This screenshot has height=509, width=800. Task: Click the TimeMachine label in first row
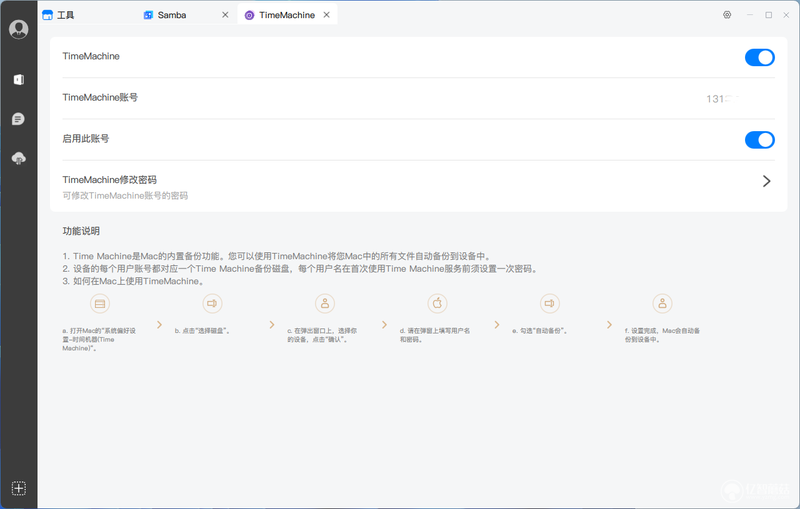(91, 56)
